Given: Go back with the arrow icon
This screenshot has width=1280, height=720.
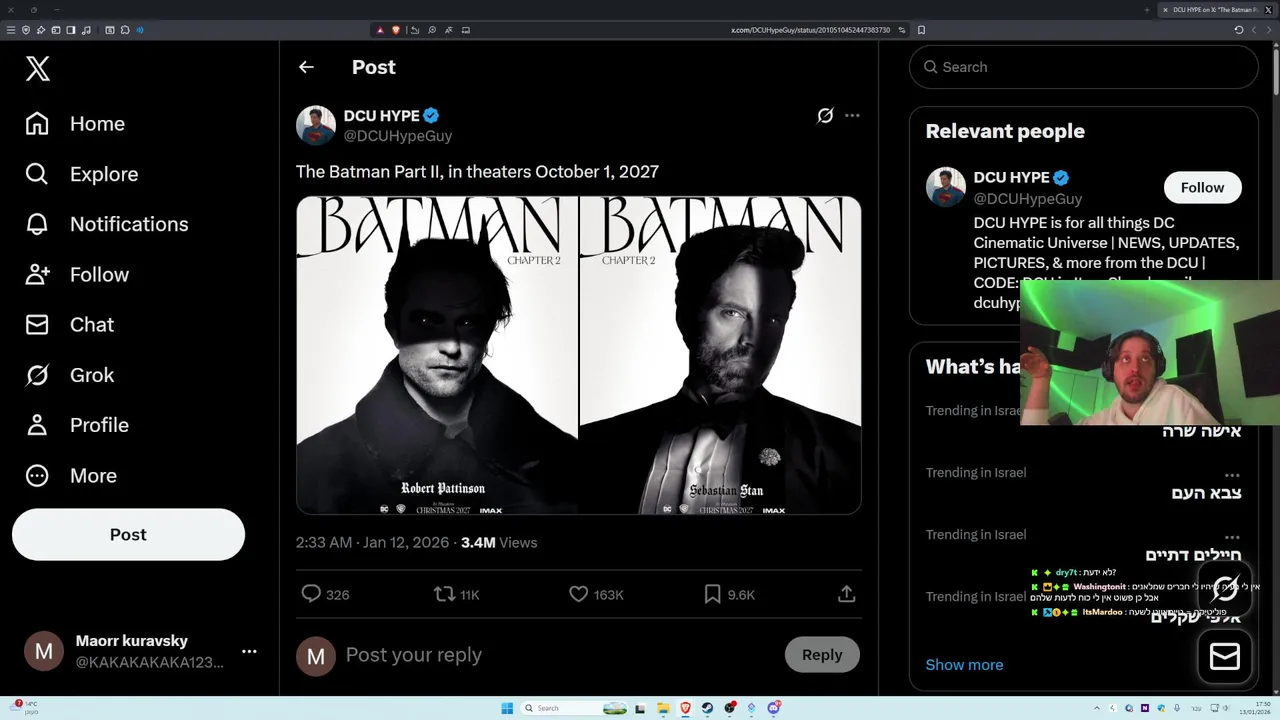Looking at the screenshot, I should (306, 67).
